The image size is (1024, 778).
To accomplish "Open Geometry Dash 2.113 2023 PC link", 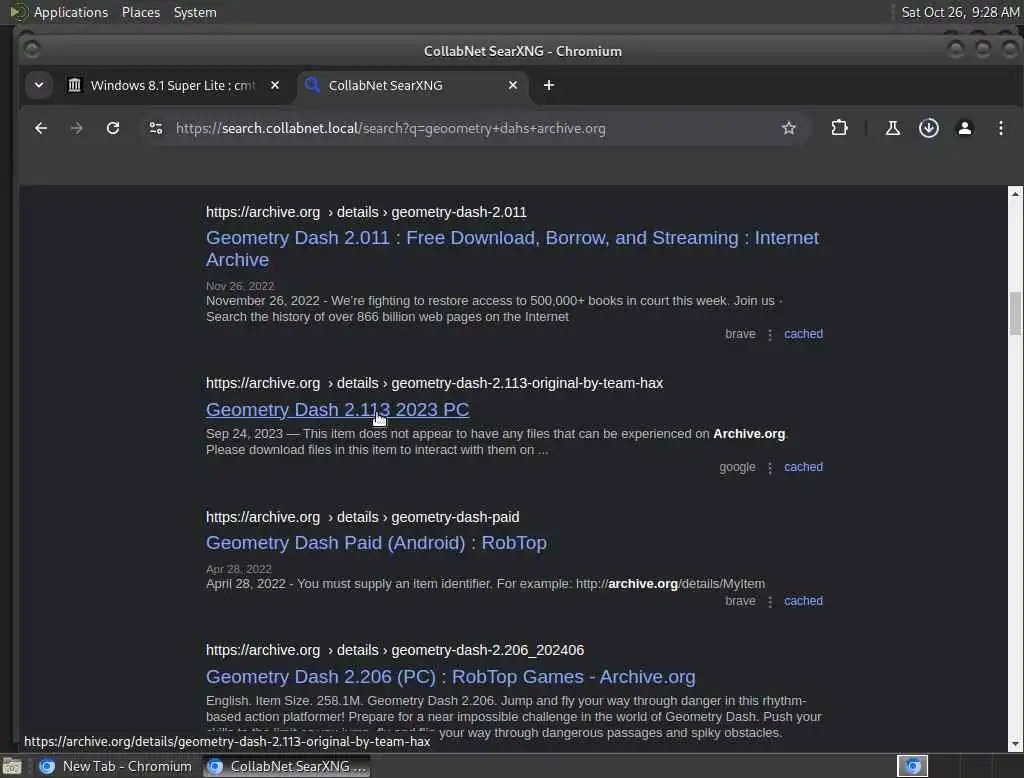I will pyautogui.click(x=338, y=410).
